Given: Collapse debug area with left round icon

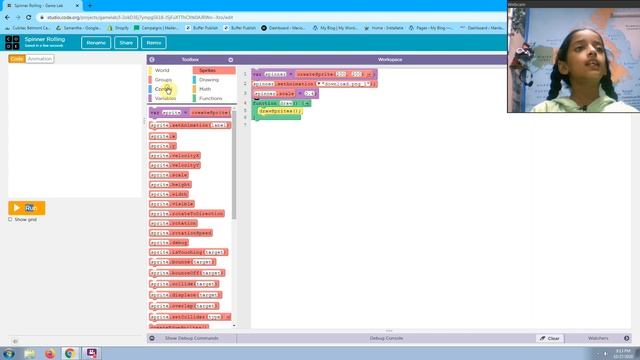Looking at the screenshot, I should (x=152, y=338).
